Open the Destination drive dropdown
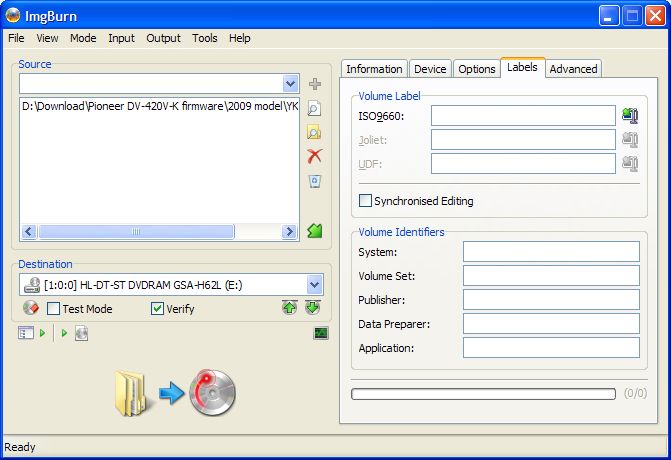Image resolution: width=671 pixels, height=460 pixels. click(315, 285)
